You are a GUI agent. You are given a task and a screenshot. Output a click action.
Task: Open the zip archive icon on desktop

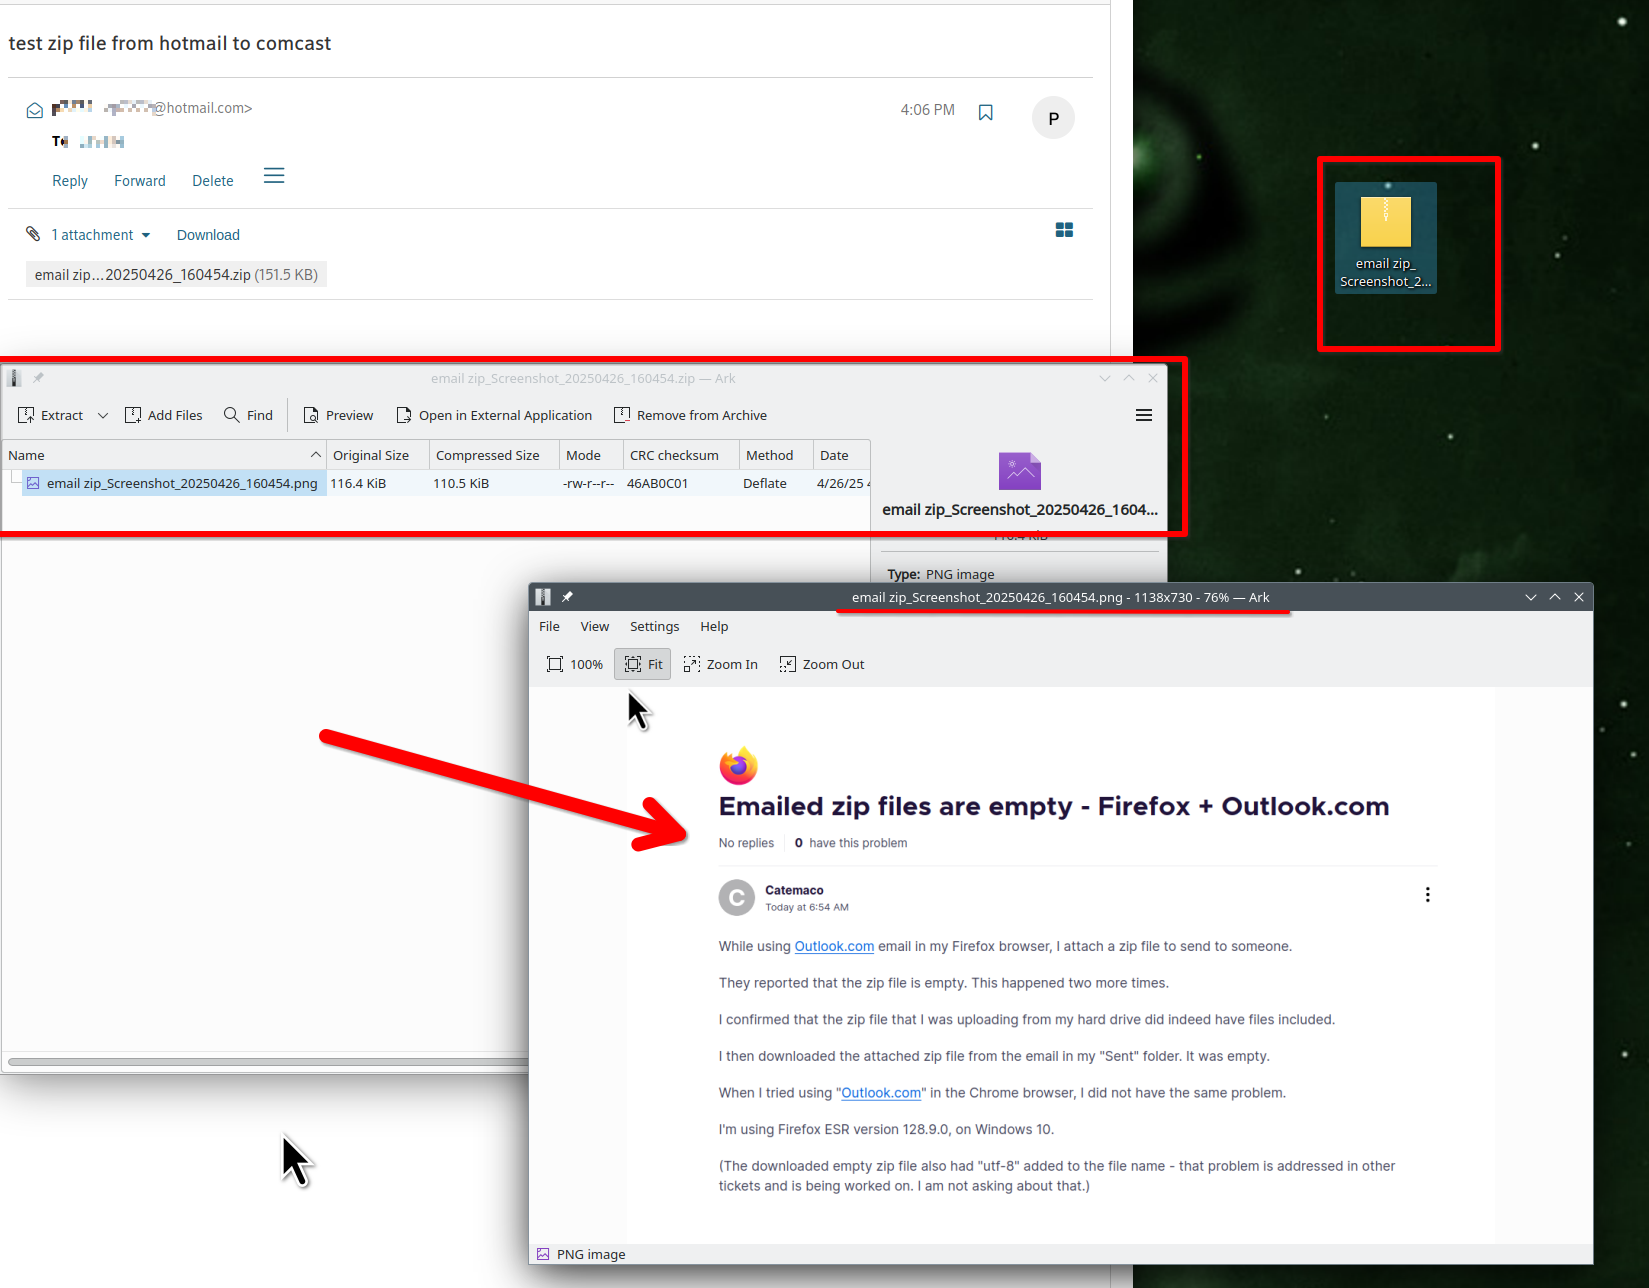(x=1386, y=238)
